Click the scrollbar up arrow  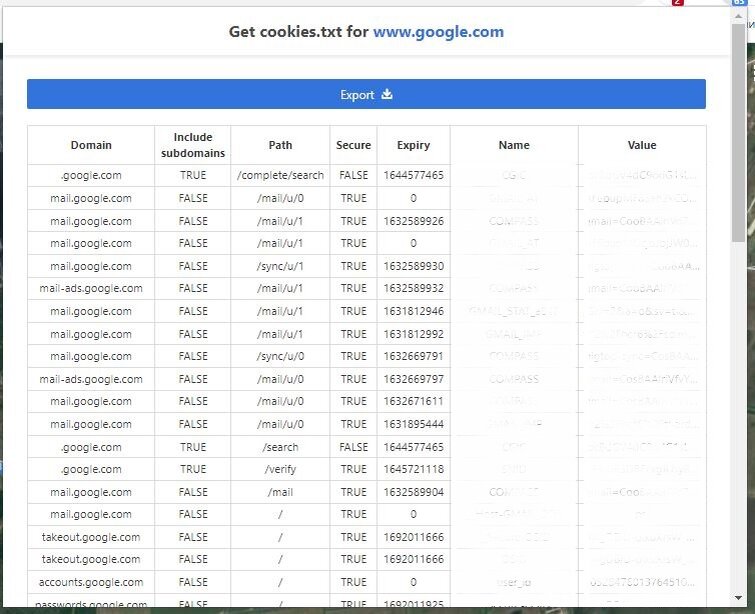738,16
